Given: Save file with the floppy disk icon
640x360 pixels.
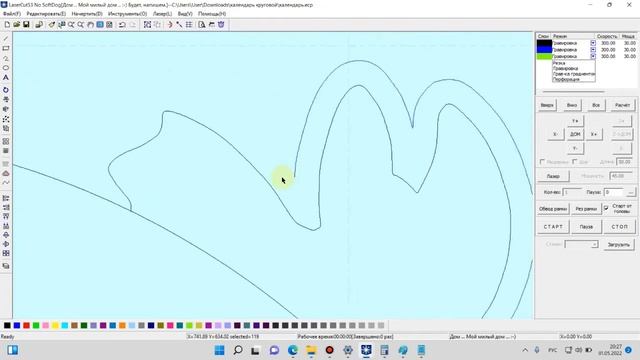Looking at the screenshot, I should pyautogui.click(x=26, y=24).
